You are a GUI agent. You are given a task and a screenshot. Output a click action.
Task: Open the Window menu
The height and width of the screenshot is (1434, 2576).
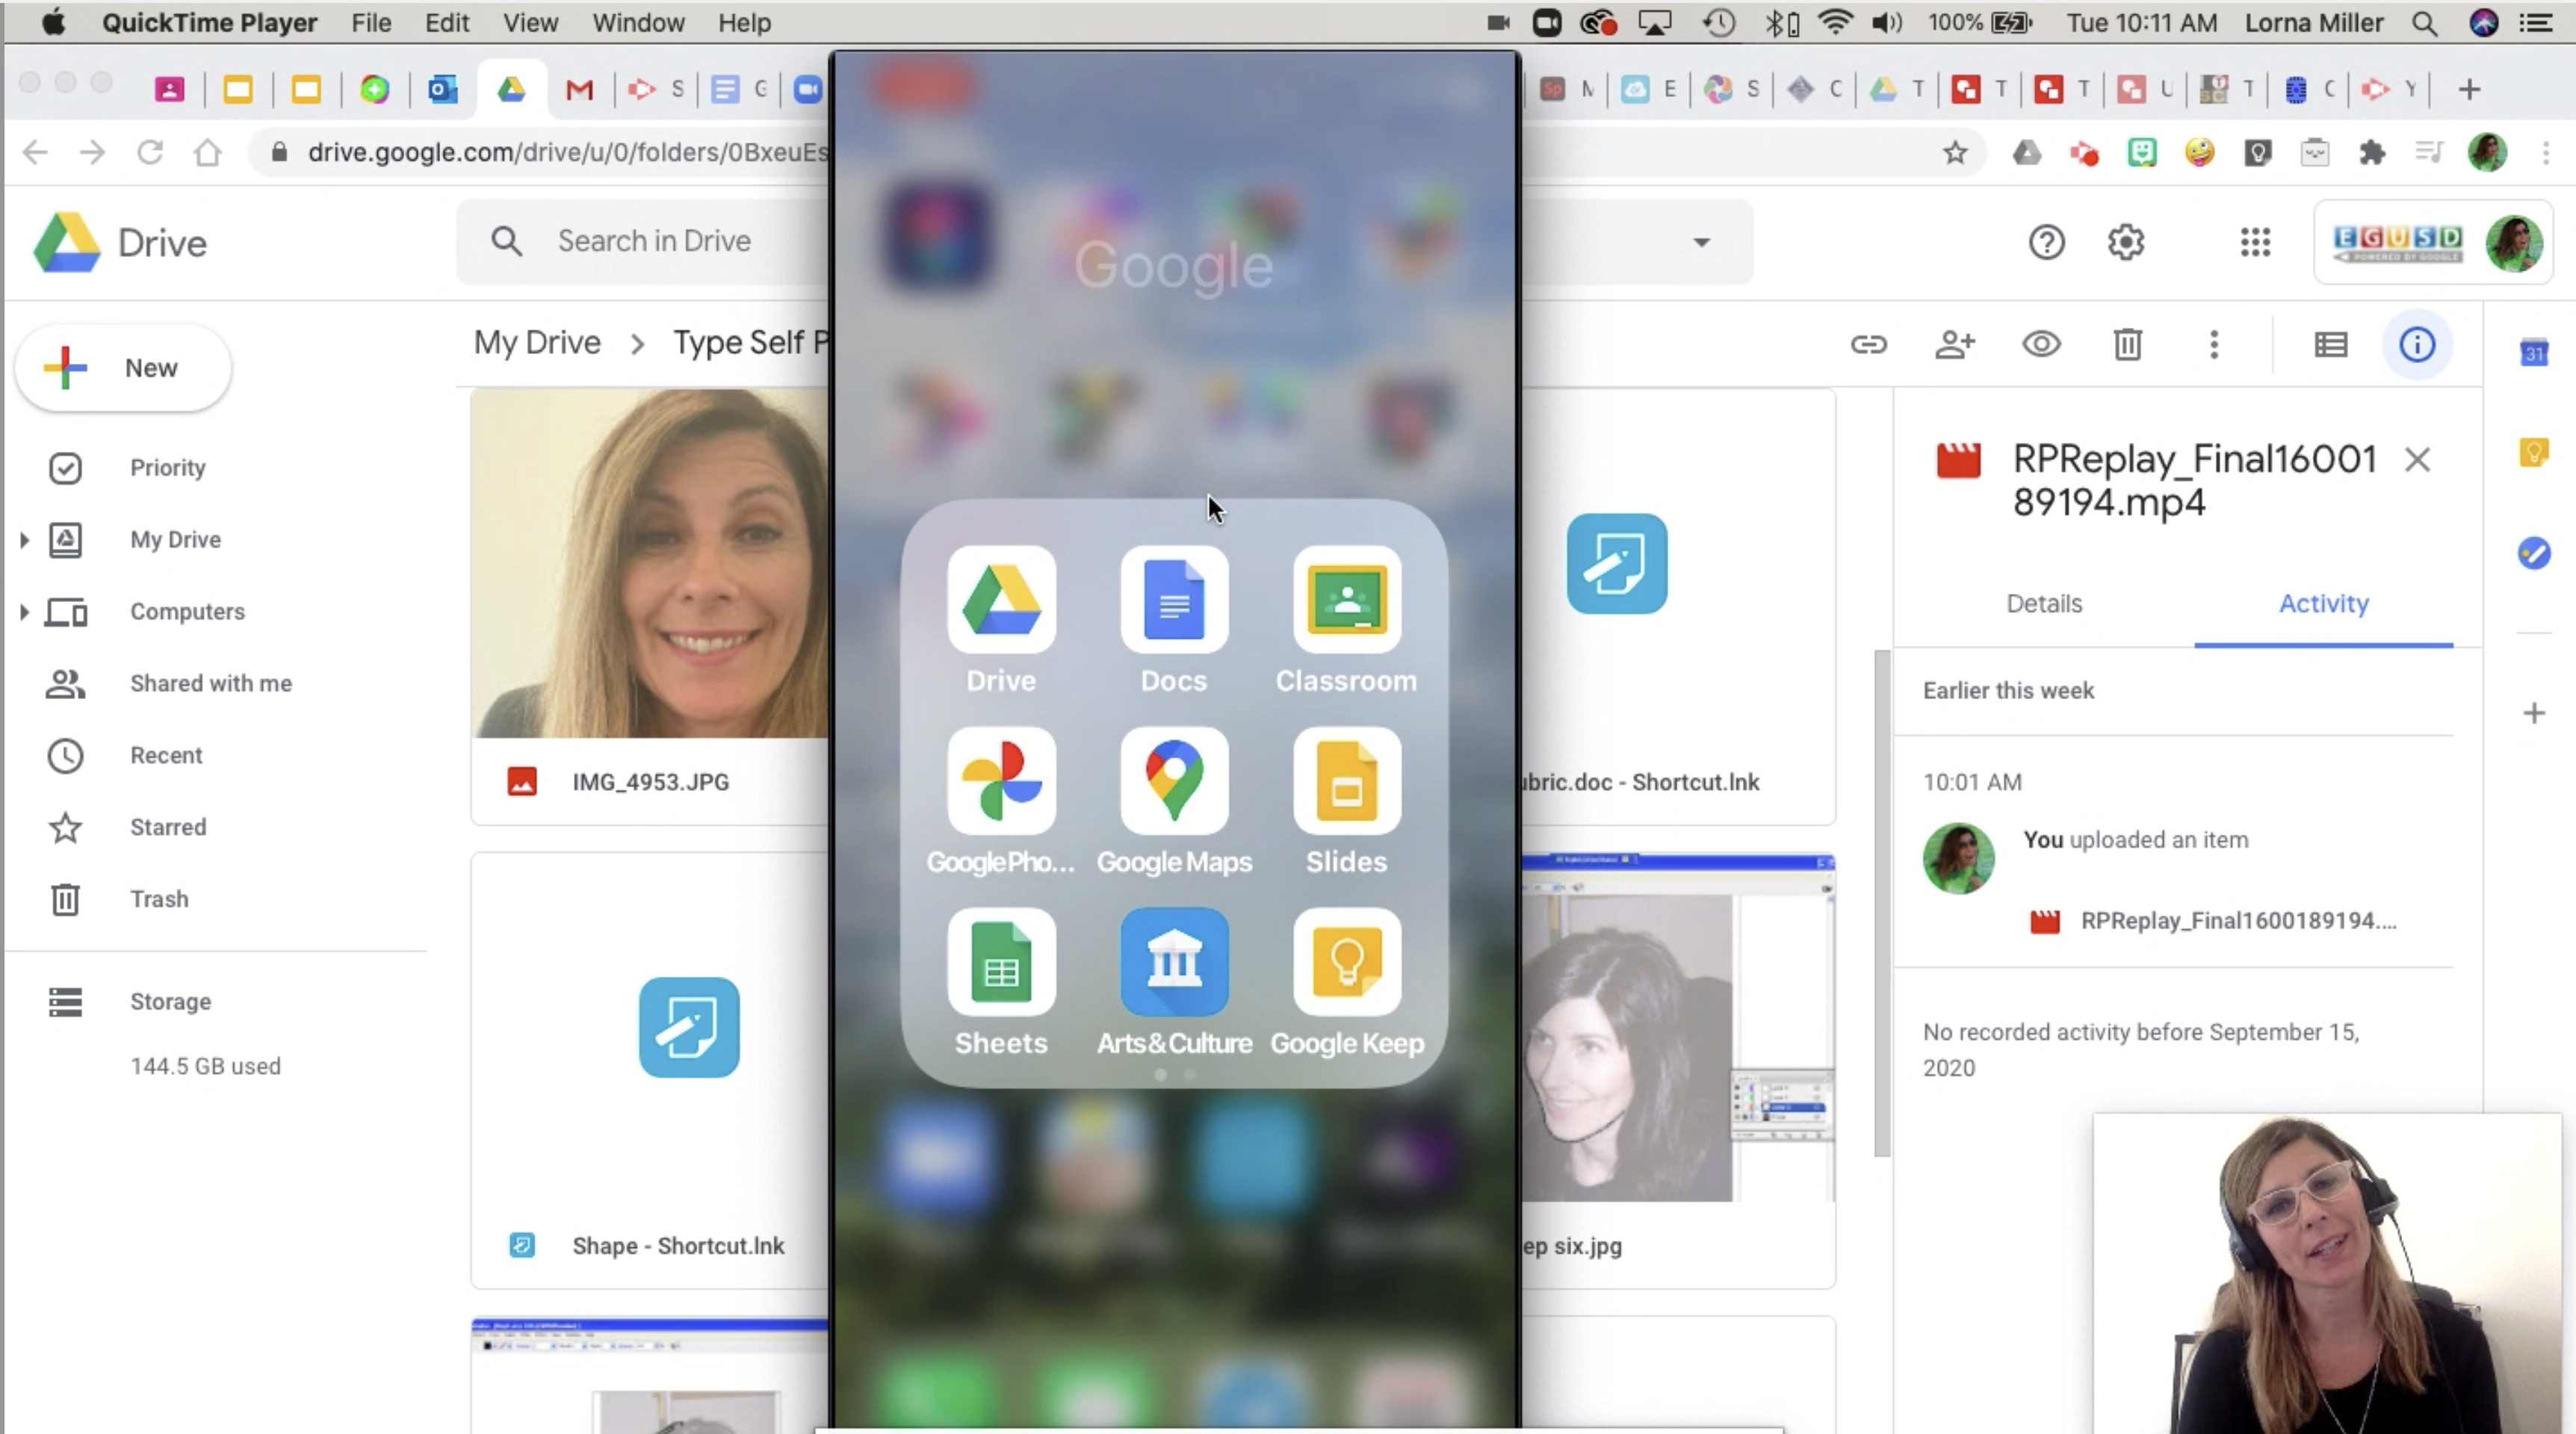[638, 22]
